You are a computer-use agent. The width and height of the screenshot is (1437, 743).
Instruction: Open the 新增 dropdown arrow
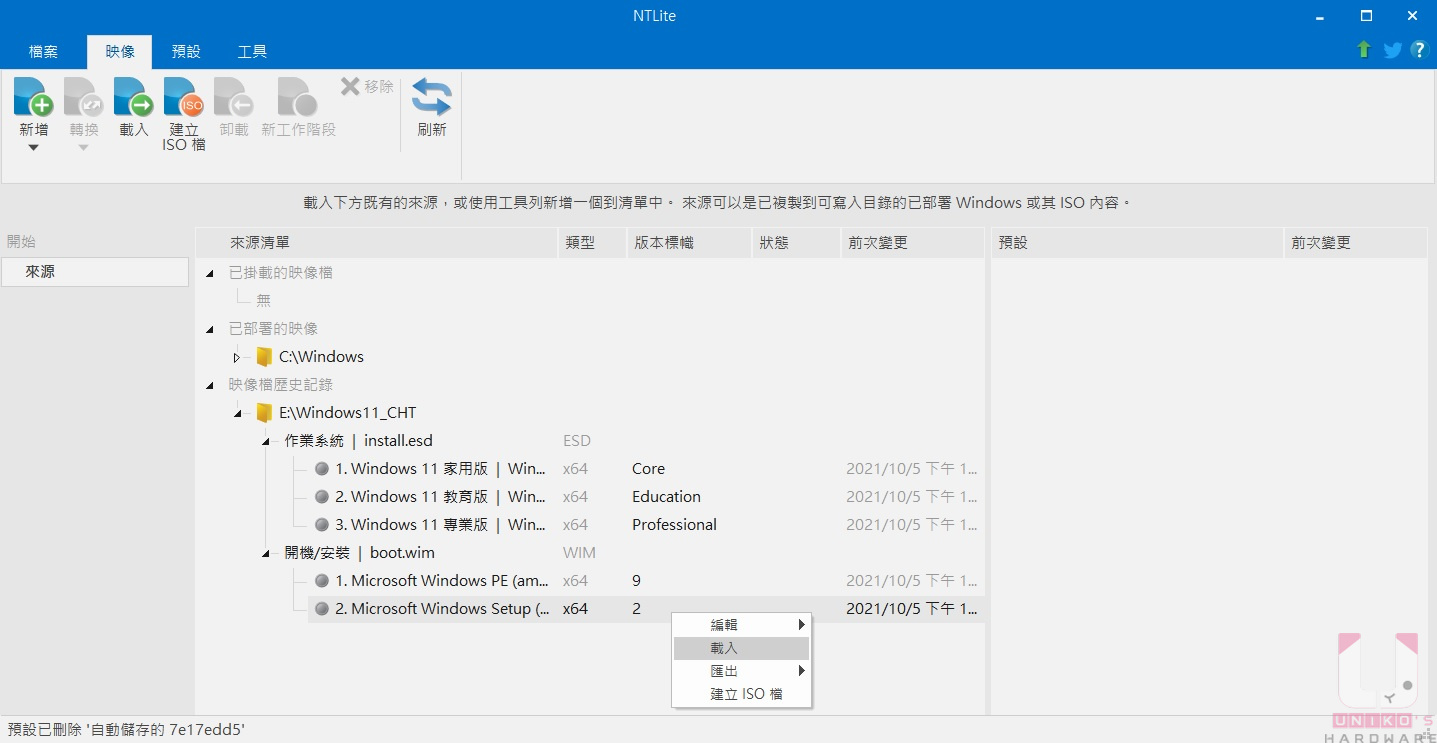coord(33,148)
